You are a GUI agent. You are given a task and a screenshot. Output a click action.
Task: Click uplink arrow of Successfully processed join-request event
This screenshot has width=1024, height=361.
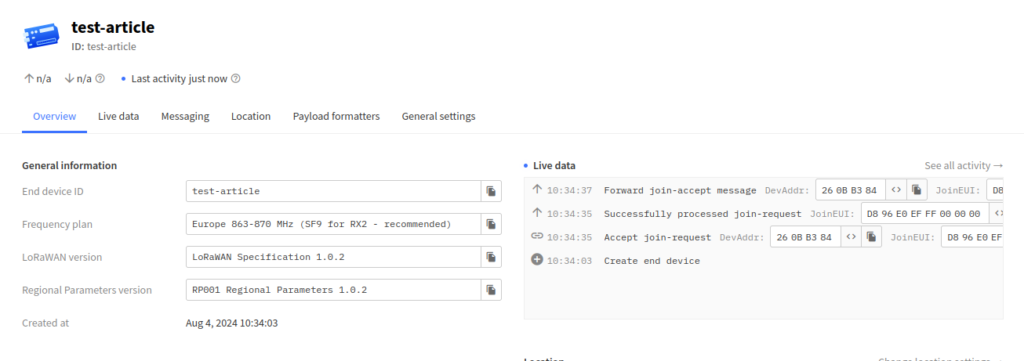click(x=537, y=213)
